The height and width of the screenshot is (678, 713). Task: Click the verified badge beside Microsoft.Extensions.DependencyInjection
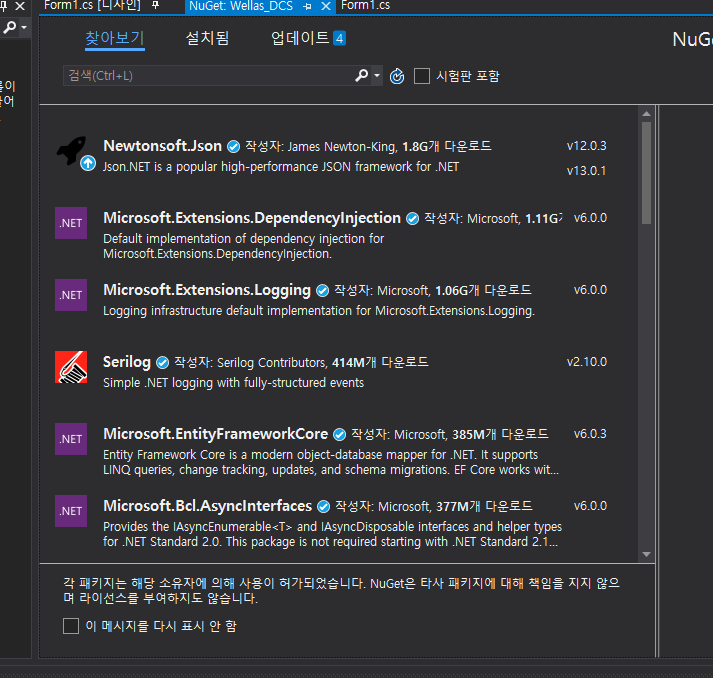coord(412,219)
